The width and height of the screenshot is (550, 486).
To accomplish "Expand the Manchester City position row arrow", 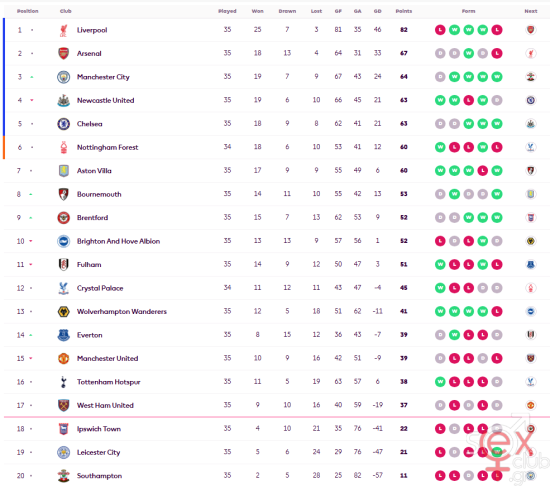I will click(32, 77).
